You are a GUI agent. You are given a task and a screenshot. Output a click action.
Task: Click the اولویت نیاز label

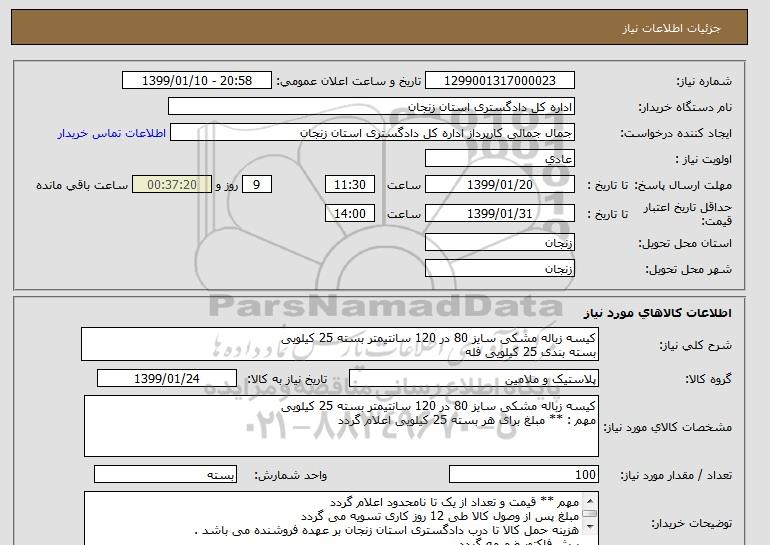(x=703, y=159)
